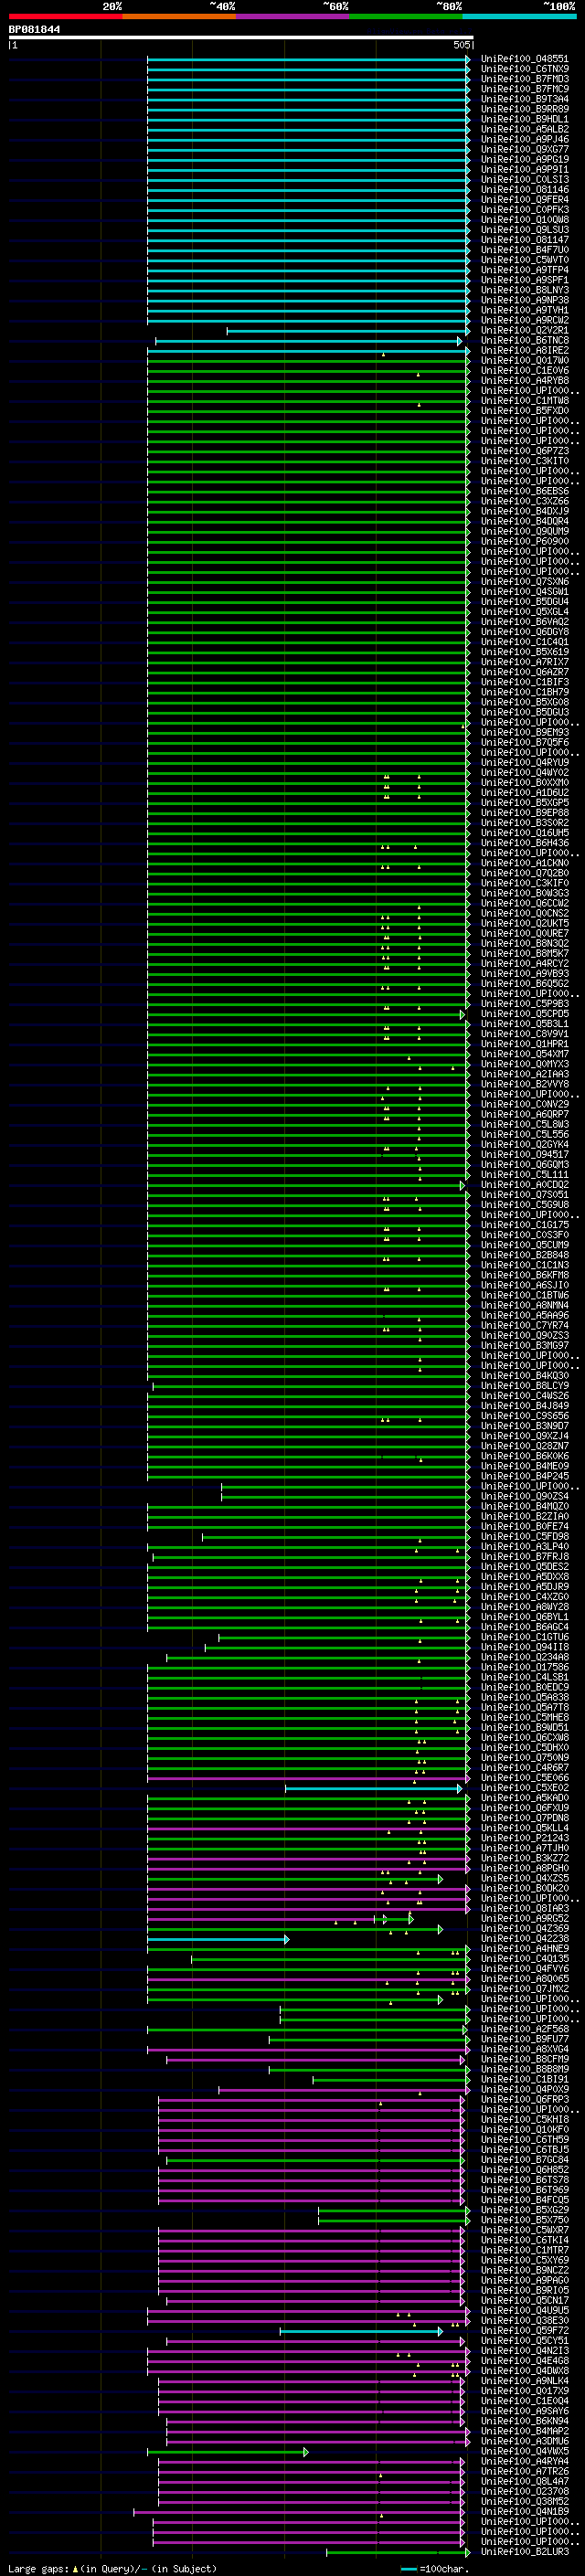Click label UniRef100_B4KQ30
The image size is (585, 2576).
tap(524, 1376)
